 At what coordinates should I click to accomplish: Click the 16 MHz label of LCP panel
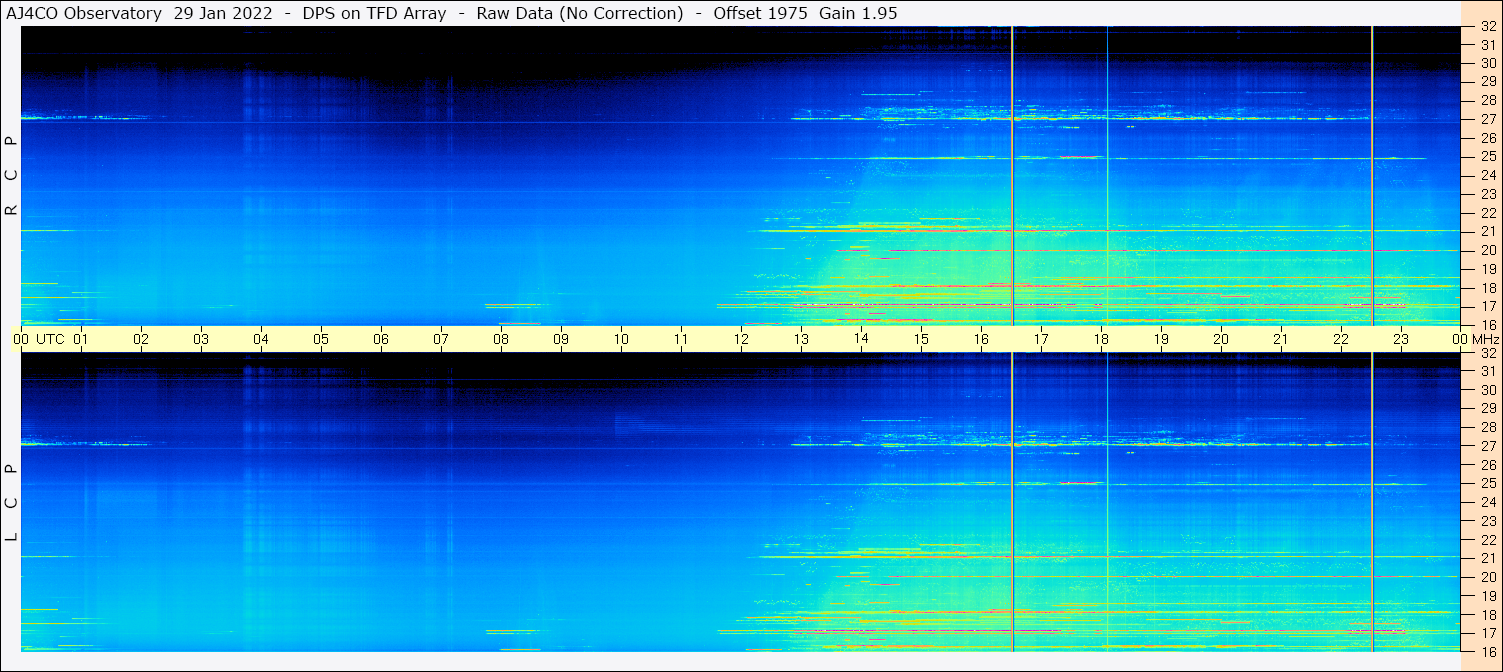(x=1488, y=651)
